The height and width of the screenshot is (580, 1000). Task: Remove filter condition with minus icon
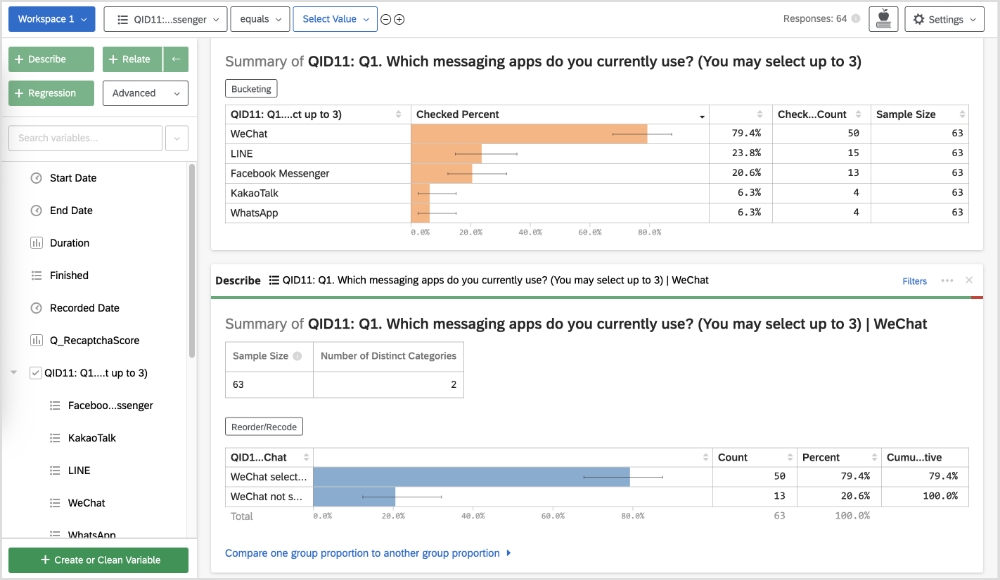tap(386, 20)
